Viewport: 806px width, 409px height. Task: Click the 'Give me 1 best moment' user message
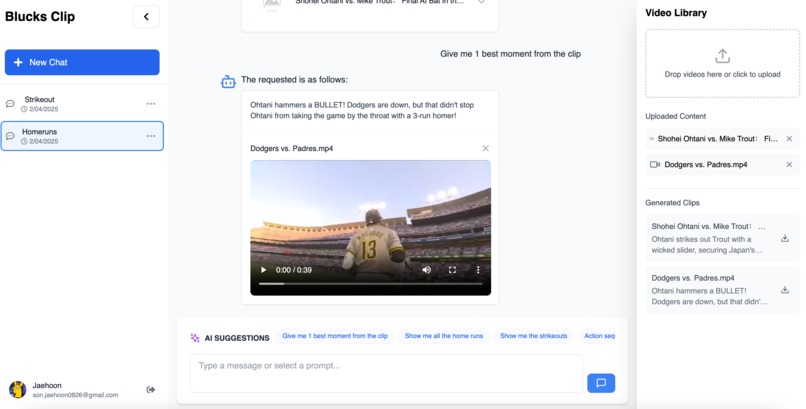click(x=510, y=54)
